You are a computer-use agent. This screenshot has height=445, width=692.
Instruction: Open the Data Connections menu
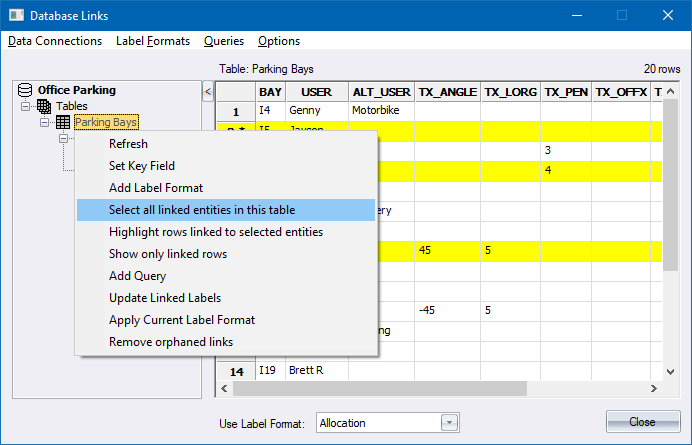tap(55, 41)
